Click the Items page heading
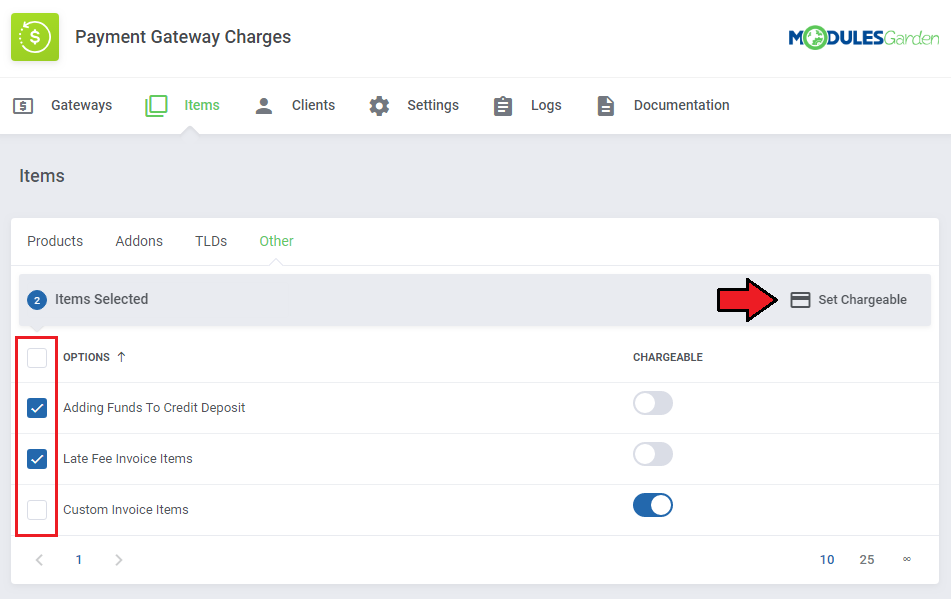This screenshot has height=599, width=951. pyautogui.click(x=42, y=176)
